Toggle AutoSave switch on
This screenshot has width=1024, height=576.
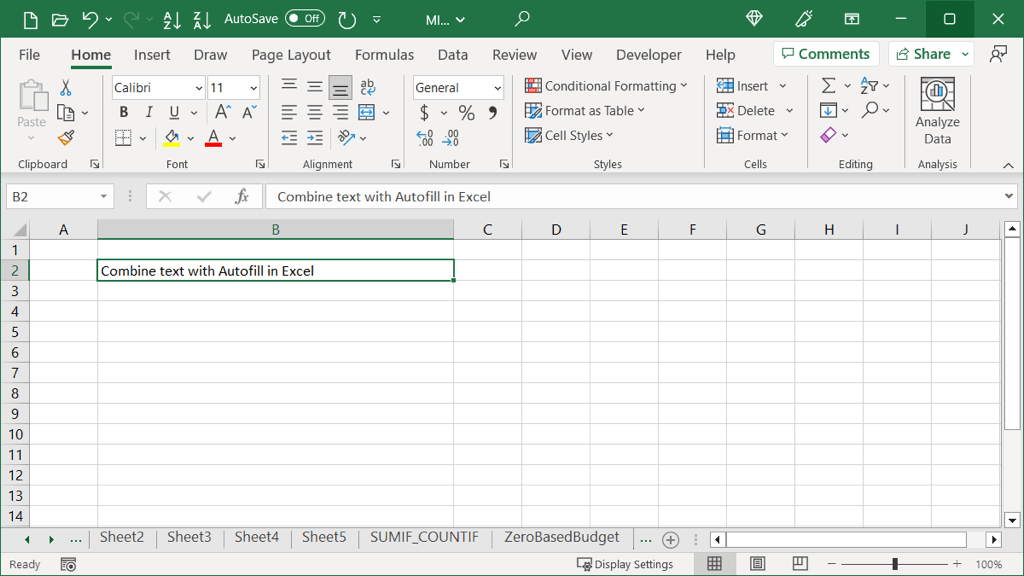pyautogui.click(x=305, y=19)
